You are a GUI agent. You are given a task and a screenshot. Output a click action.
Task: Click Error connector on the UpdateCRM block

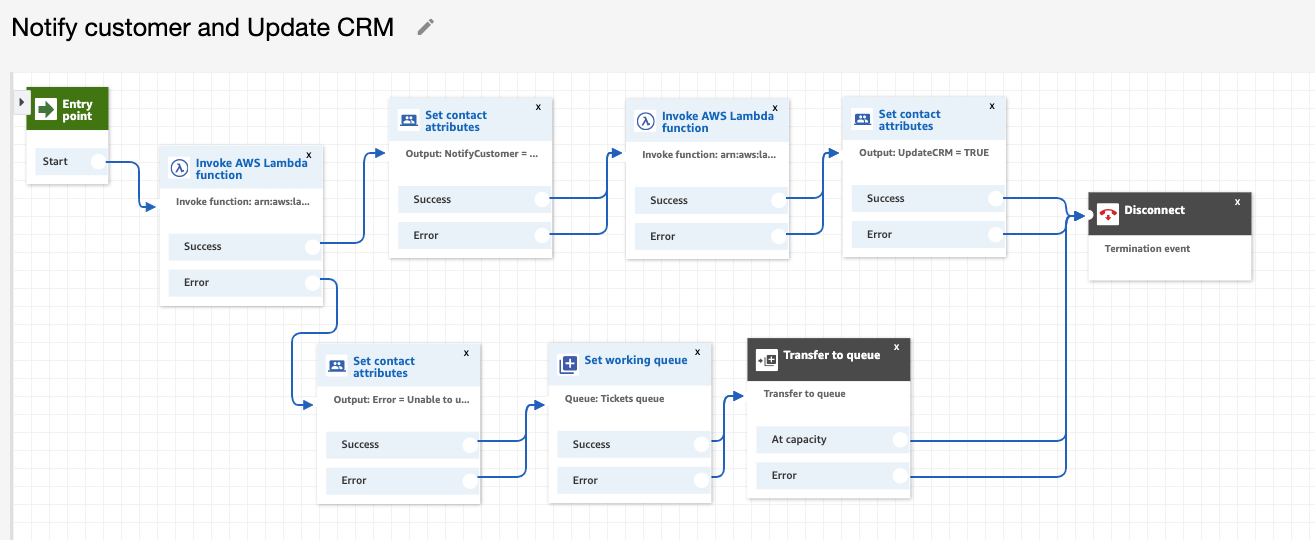[x=995, y=235]
